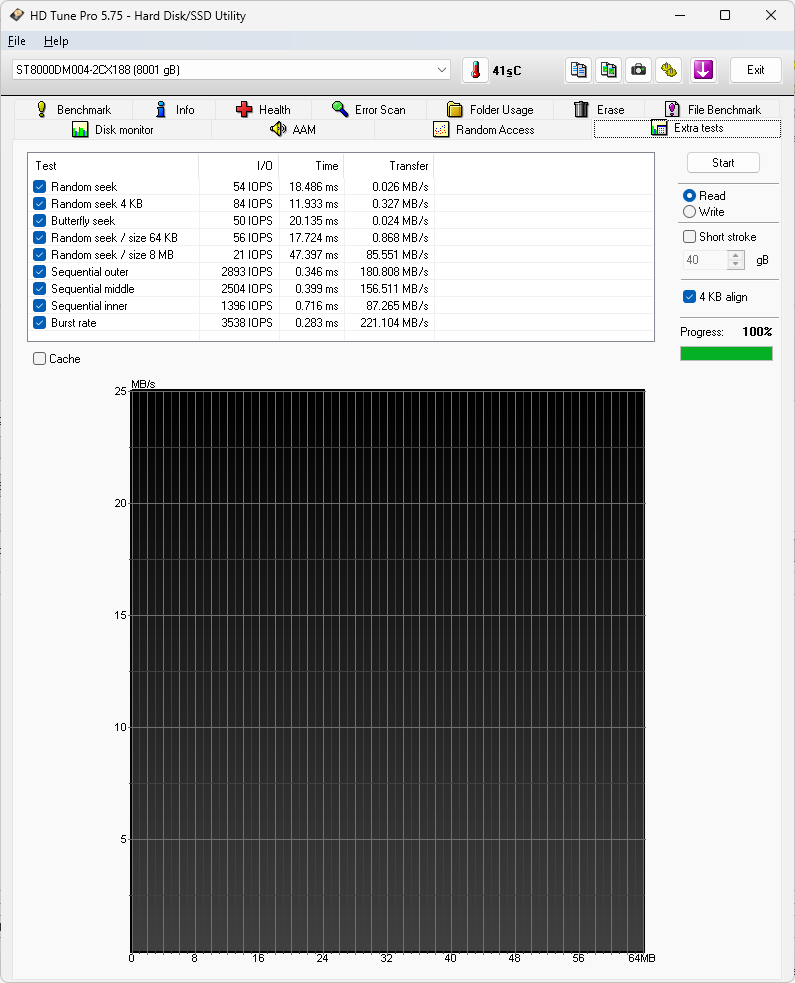Select the Read radio button
Screen dimensions: 795x983
tap(689, 196)
